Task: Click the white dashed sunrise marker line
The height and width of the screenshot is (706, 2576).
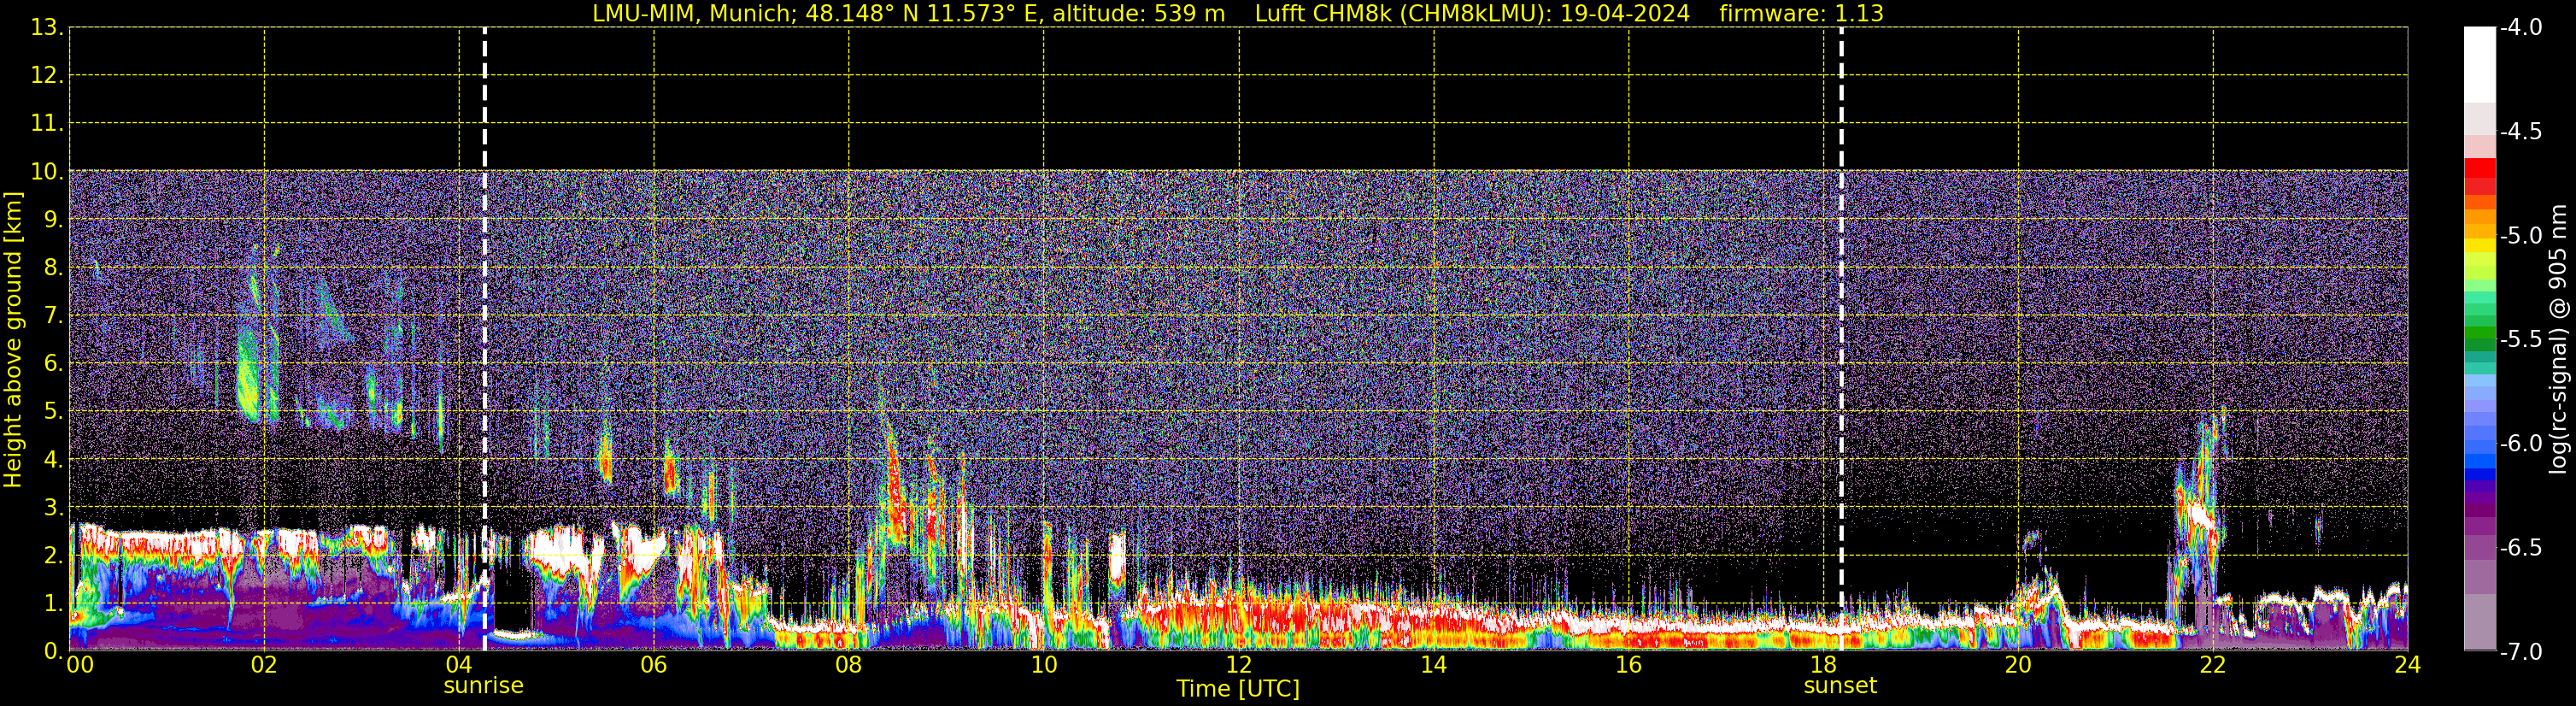Action: [485, 339]
